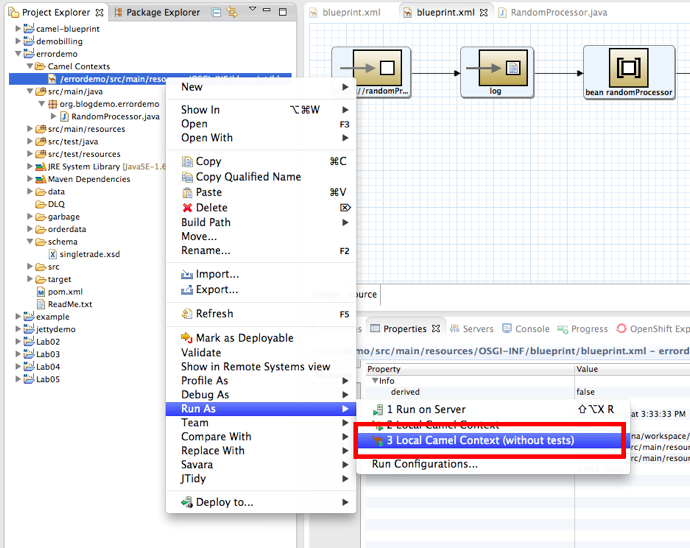Click the Refresh icon
This screenshot has width=690, height=548.
[187, 314]
